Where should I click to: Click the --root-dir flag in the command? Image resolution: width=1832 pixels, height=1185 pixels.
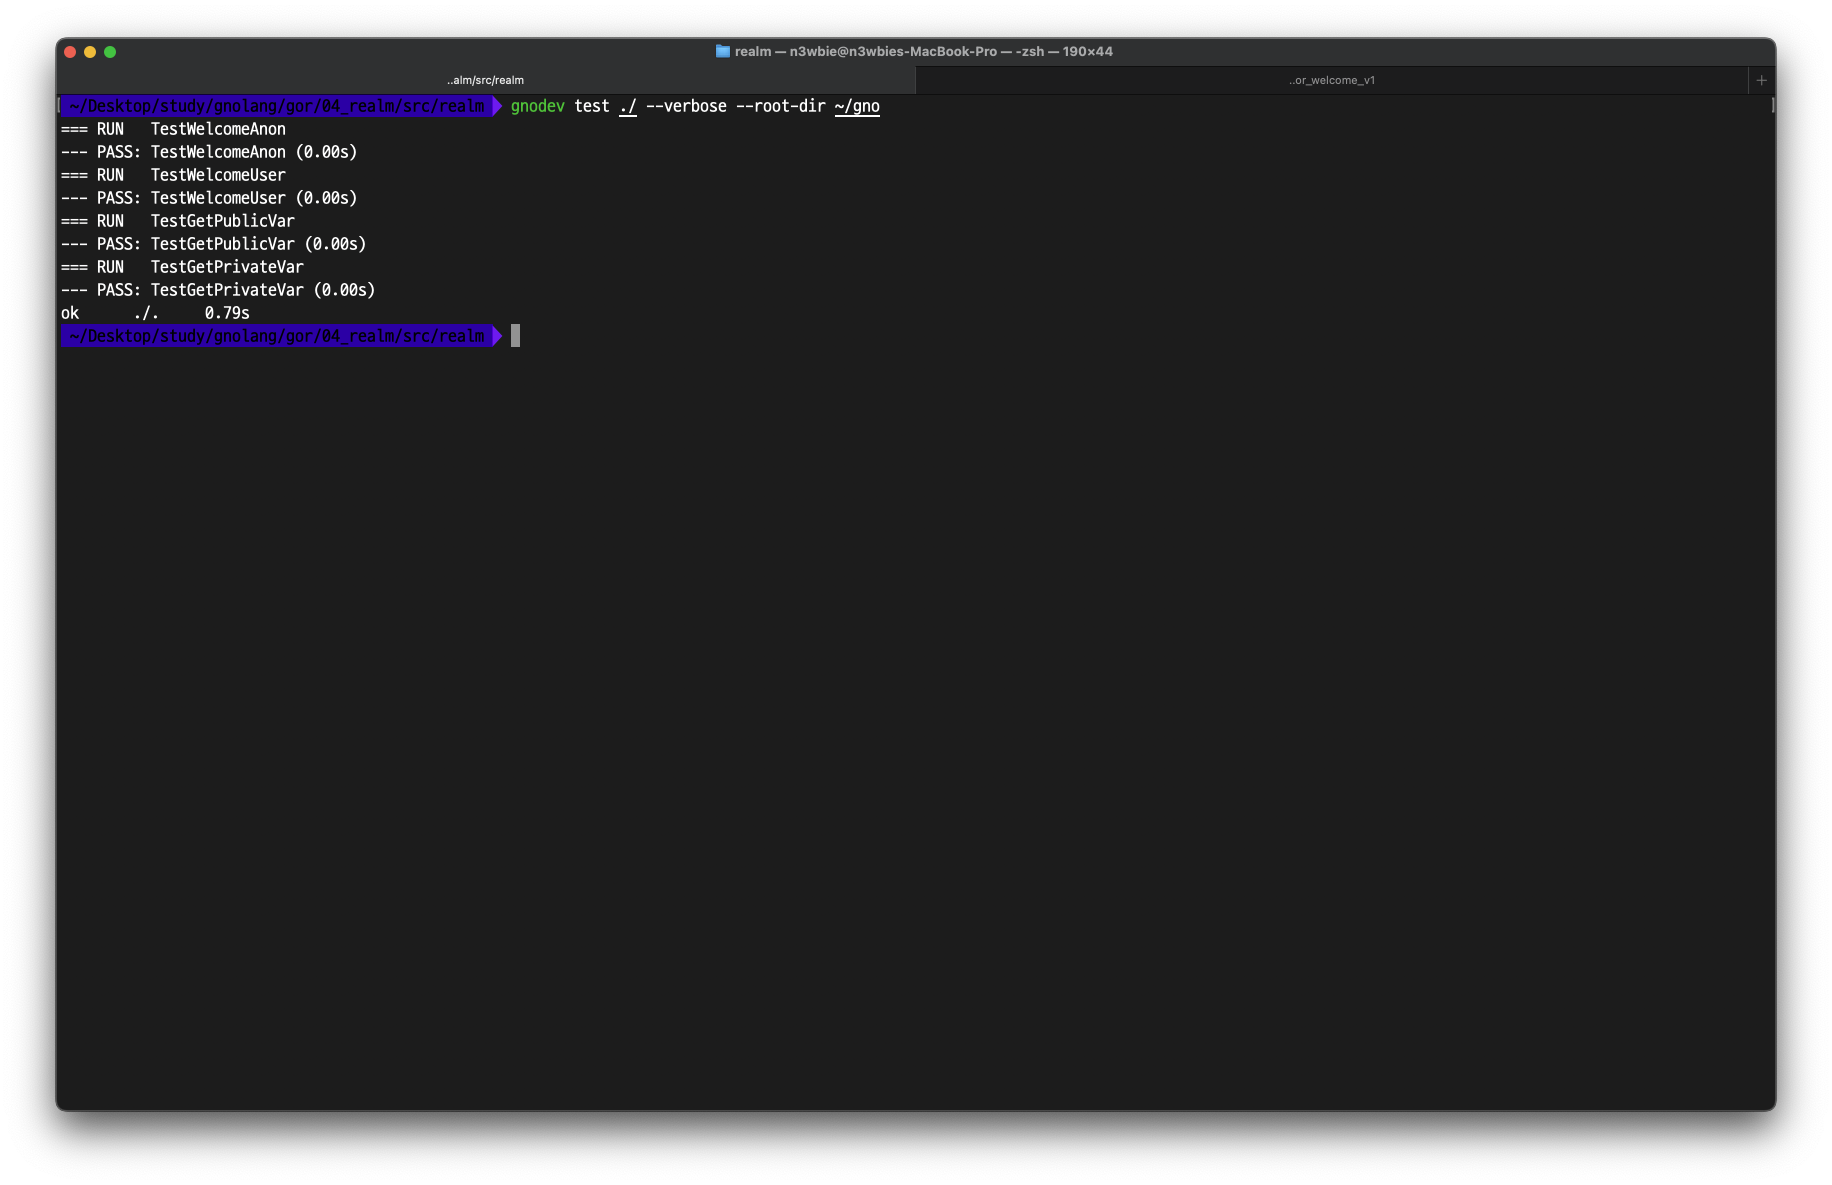(x=781, y=106)
